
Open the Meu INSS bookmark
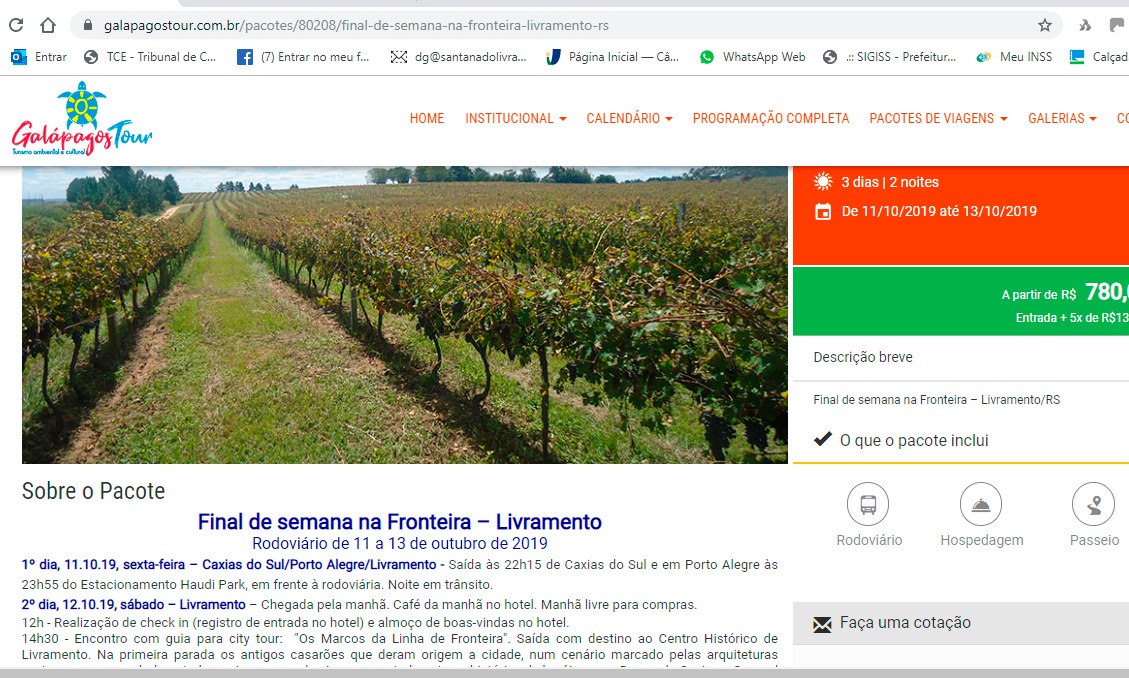pyautogui.click(x=1015, y=57)
